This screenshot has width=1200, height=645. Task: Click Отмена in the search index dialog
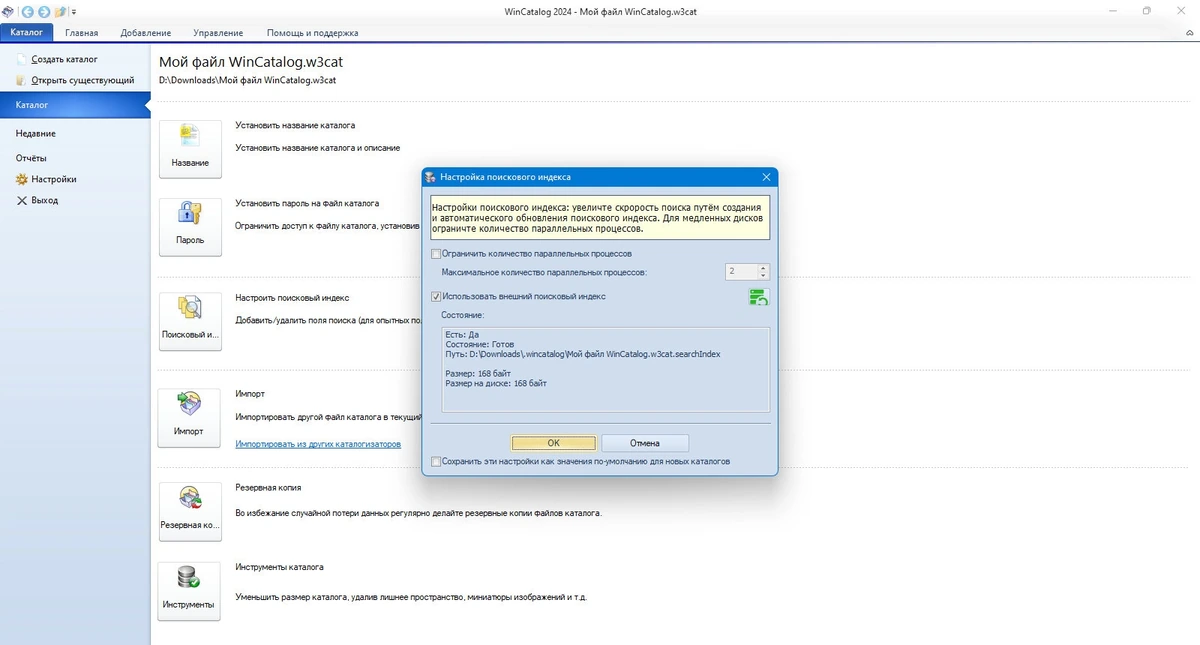[x=645, y=443]
